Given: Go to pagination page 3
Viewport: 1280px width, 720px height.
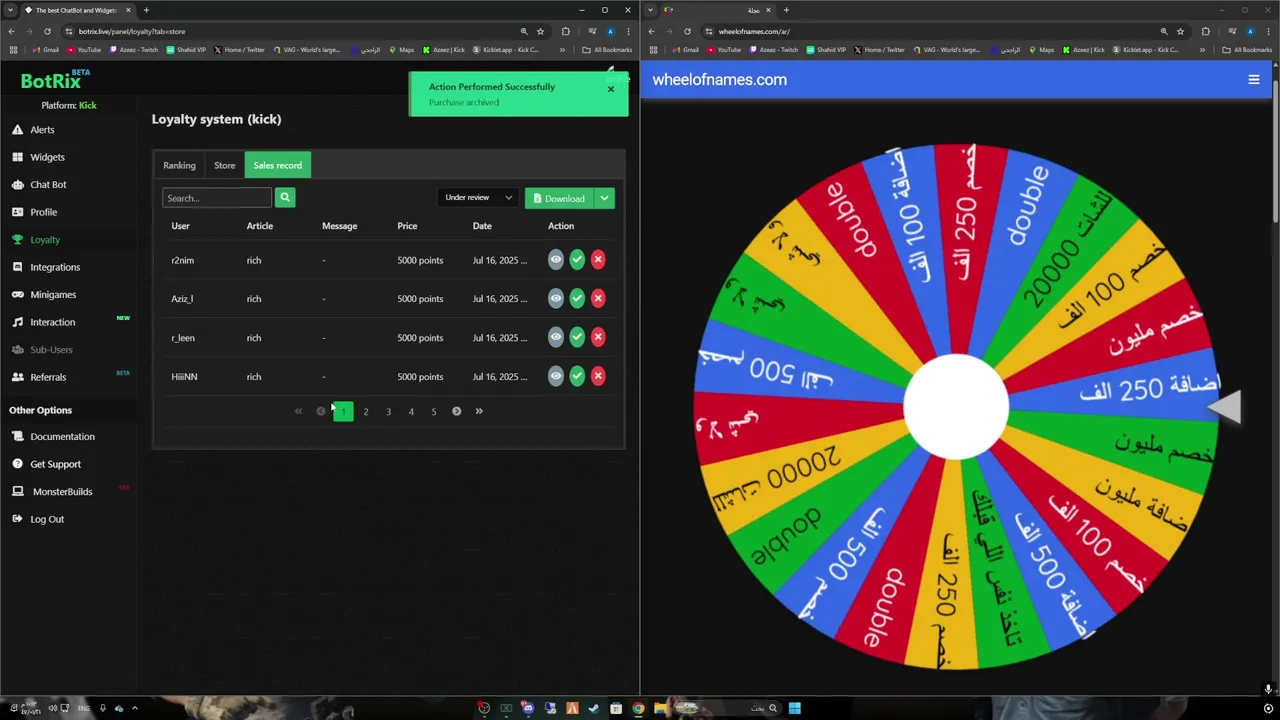Looking at the screenshot, I should point(388,411).
